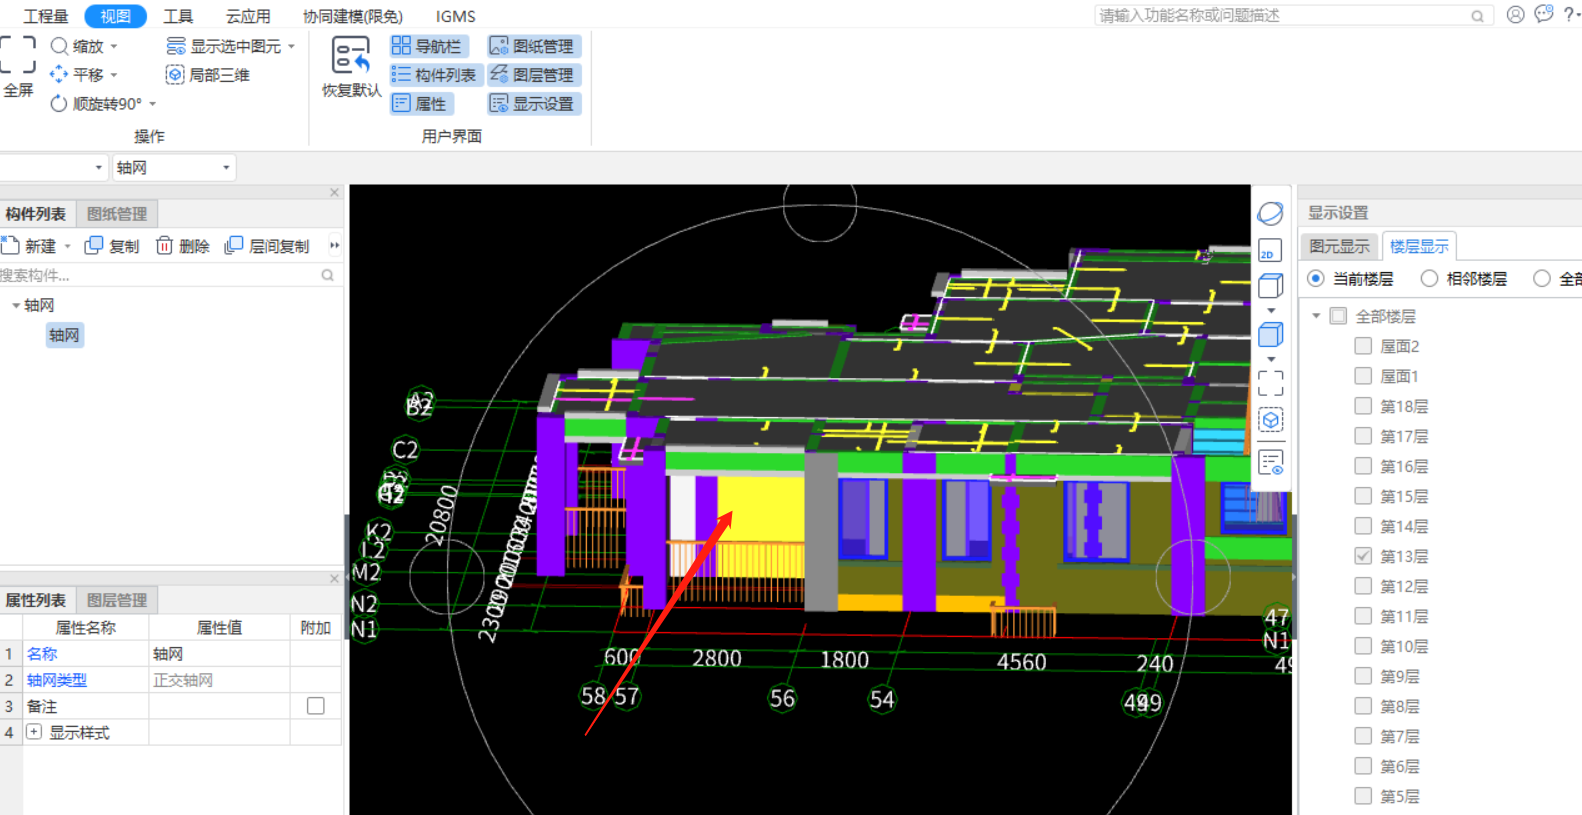Open the 顺旋转90° dropdown arrow
This screenshot has width=1582, height=815.
click(x=153, y=104)
